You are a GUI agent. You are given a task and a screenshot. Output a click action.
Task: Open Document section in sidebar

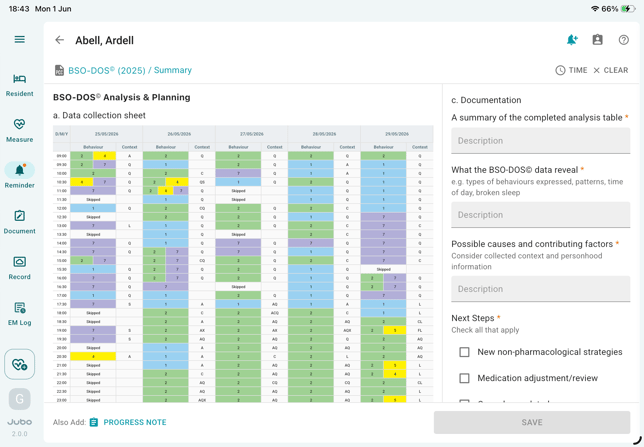(19, 222)
